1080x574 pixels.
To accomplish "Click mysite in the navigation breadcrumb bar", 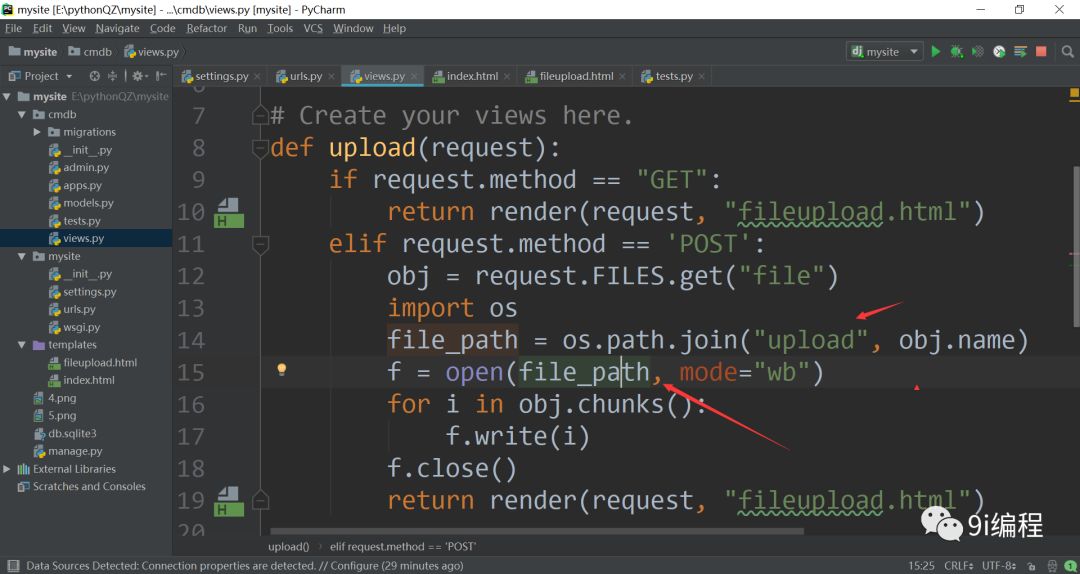I will pos(33,52).
